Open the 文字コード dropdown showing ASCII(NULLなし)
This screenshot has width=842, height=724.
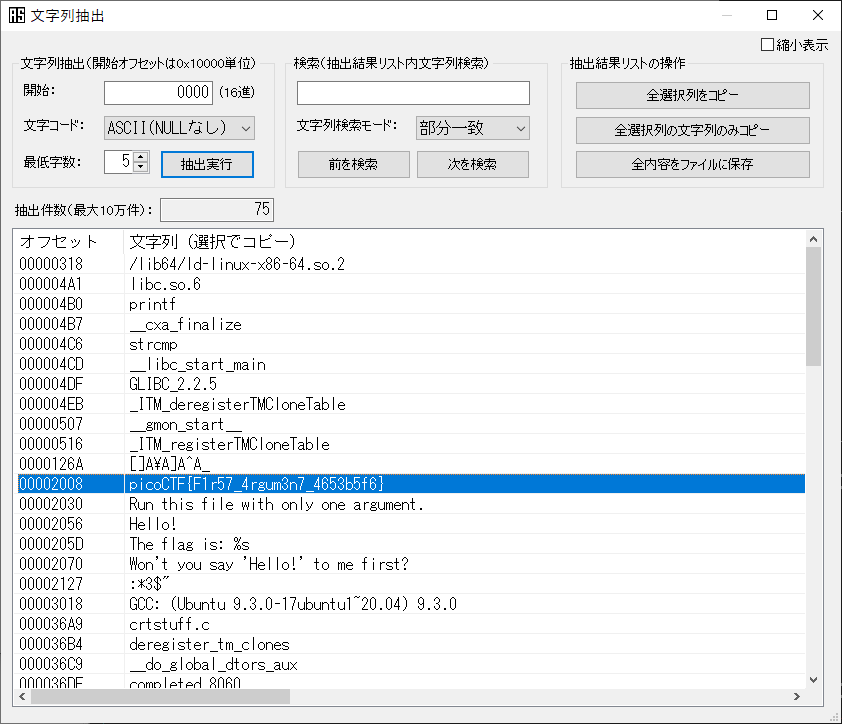pyautogui.click(x=177, y=128)
